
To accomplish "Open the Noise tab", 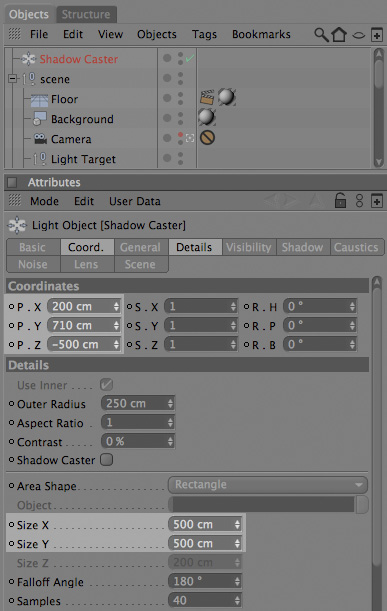I will (x=33, y=264).
